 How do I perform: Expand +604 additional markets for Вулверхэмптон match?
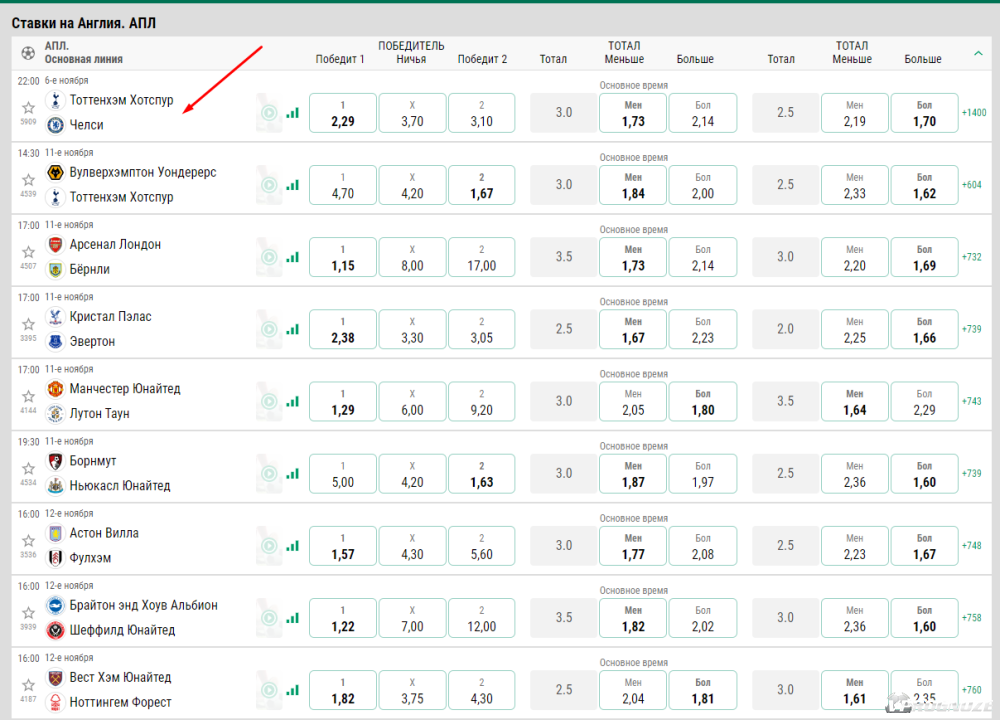point(972,185)
